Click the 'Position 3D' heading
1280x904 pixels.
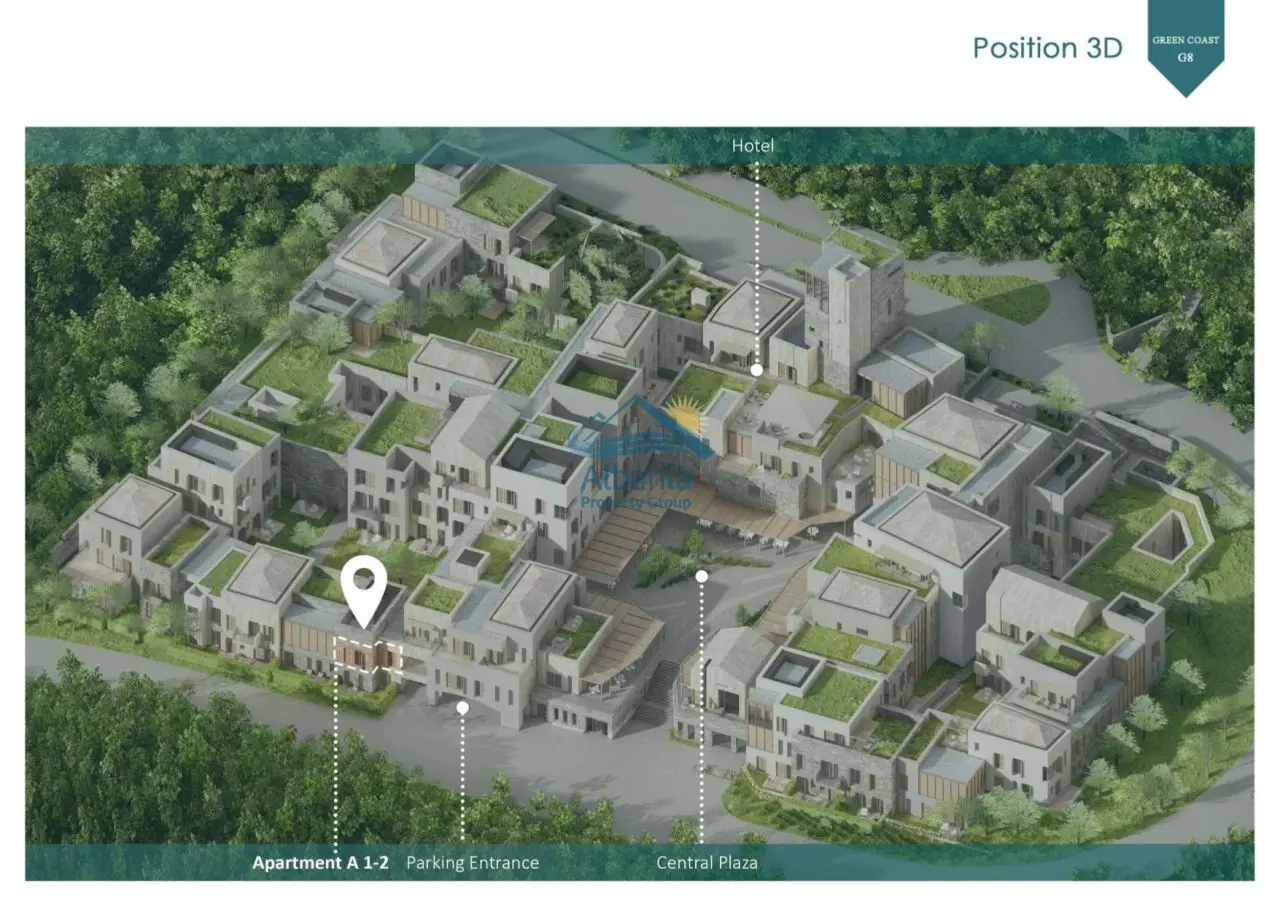tap(1047, 47)
